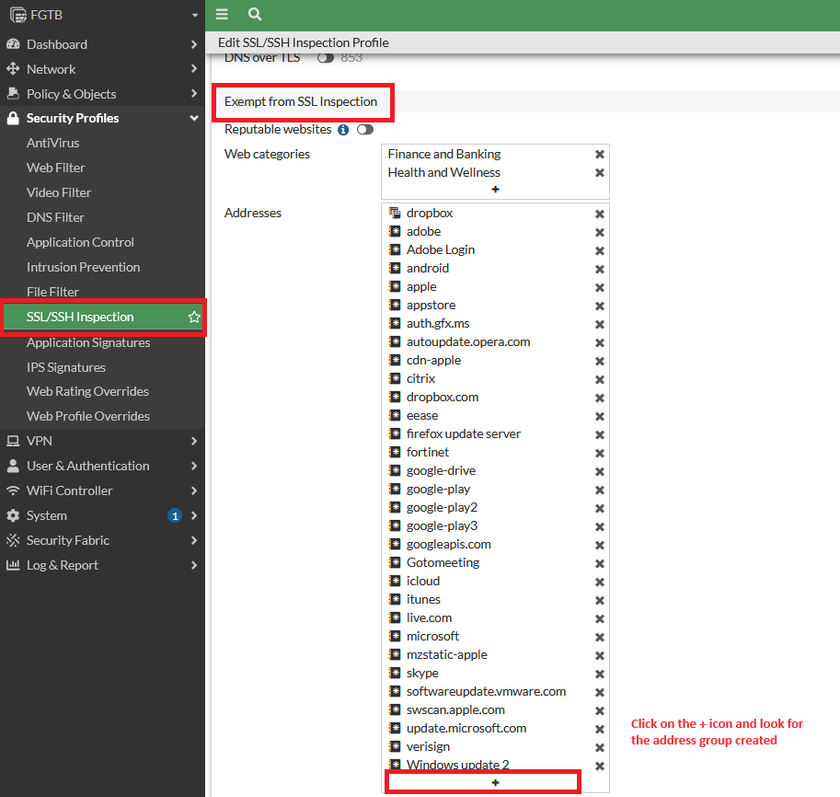Click the star on SSL/SSH Inspection
The height and width of the screenshot is (797, 840).
[194, 317]
